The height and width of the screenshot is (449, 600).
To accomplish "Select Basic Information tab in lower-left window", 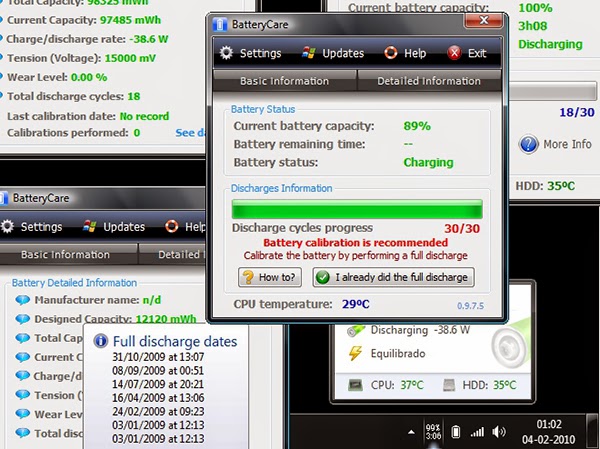I will point(65,254).
